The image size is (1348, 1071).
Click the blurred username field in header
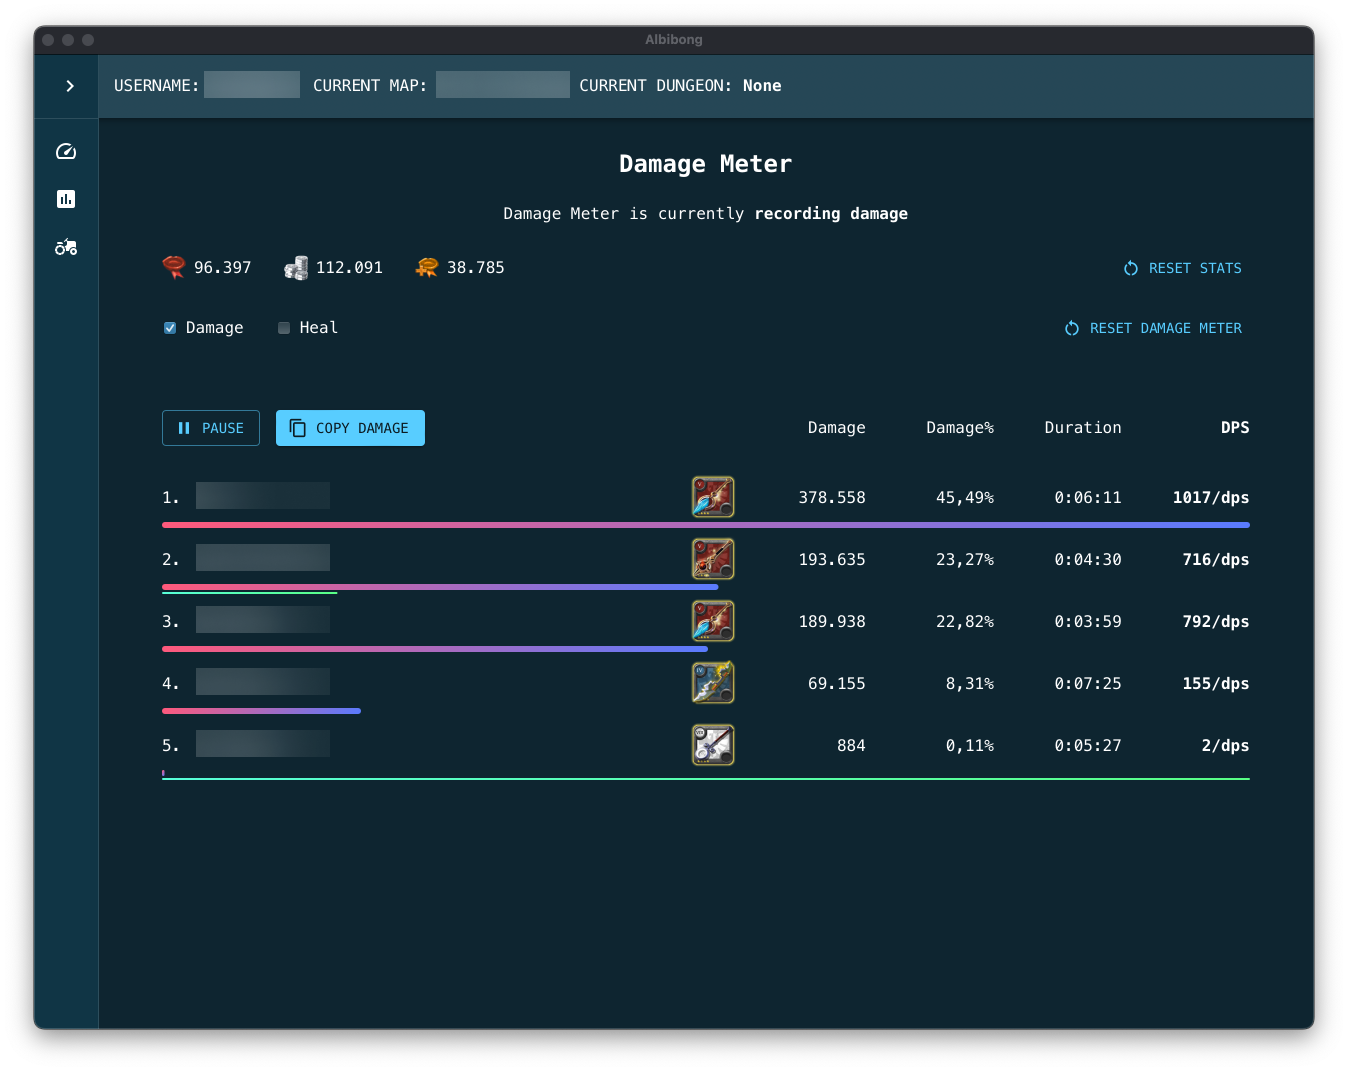point(252,85)
